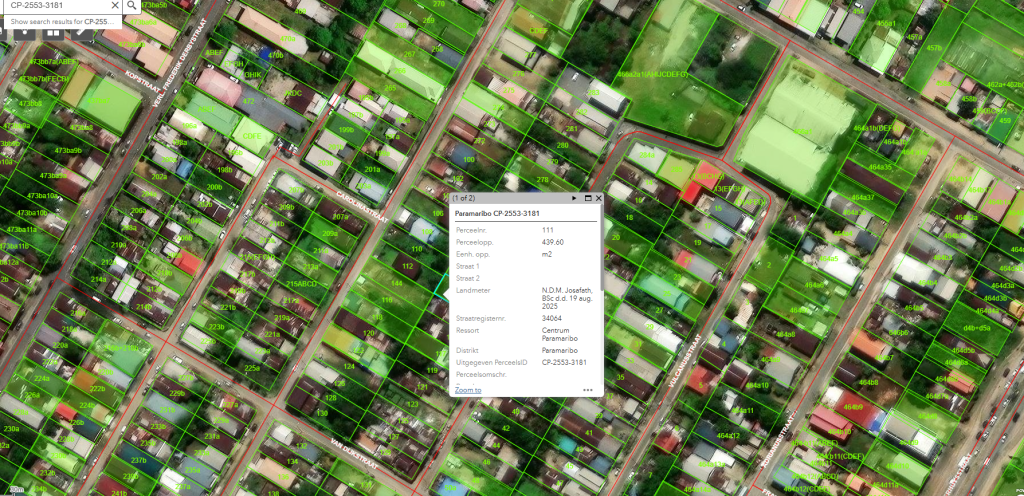Click the parcel labeled 464a37
Viewport: 1024px width, 496px height.
(864, 197)
